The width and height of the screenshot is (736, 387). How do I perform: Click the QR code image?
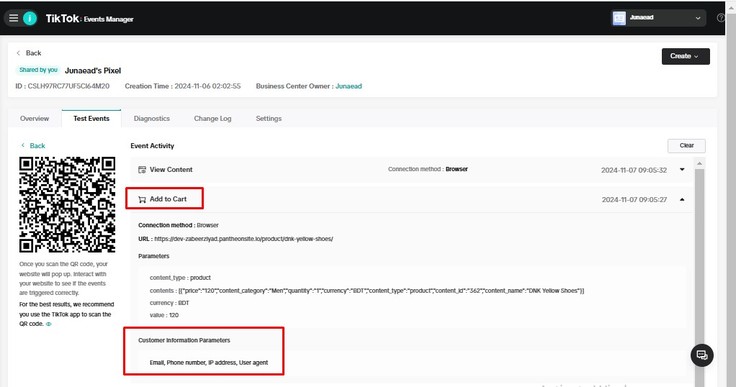pyautogui.click(x=67, y=204)
